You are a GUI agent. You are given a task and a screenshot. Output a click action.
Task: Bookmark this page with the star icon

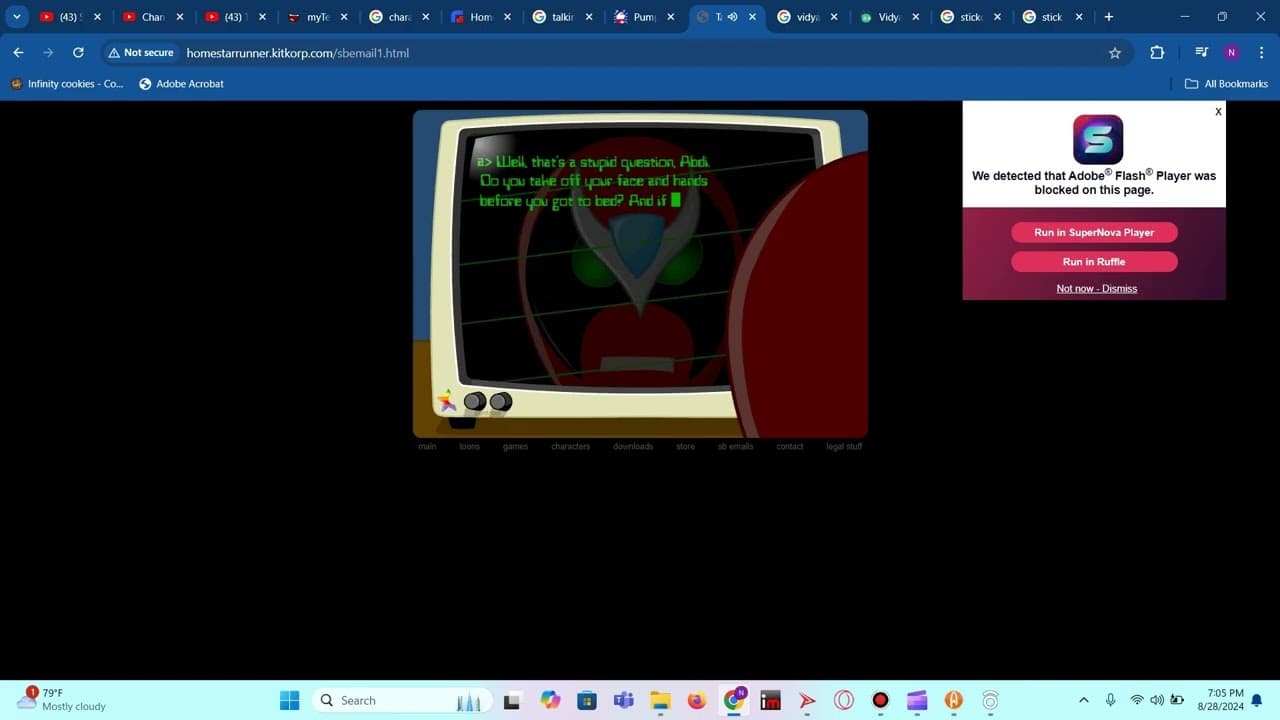[x=1115, y=53]
